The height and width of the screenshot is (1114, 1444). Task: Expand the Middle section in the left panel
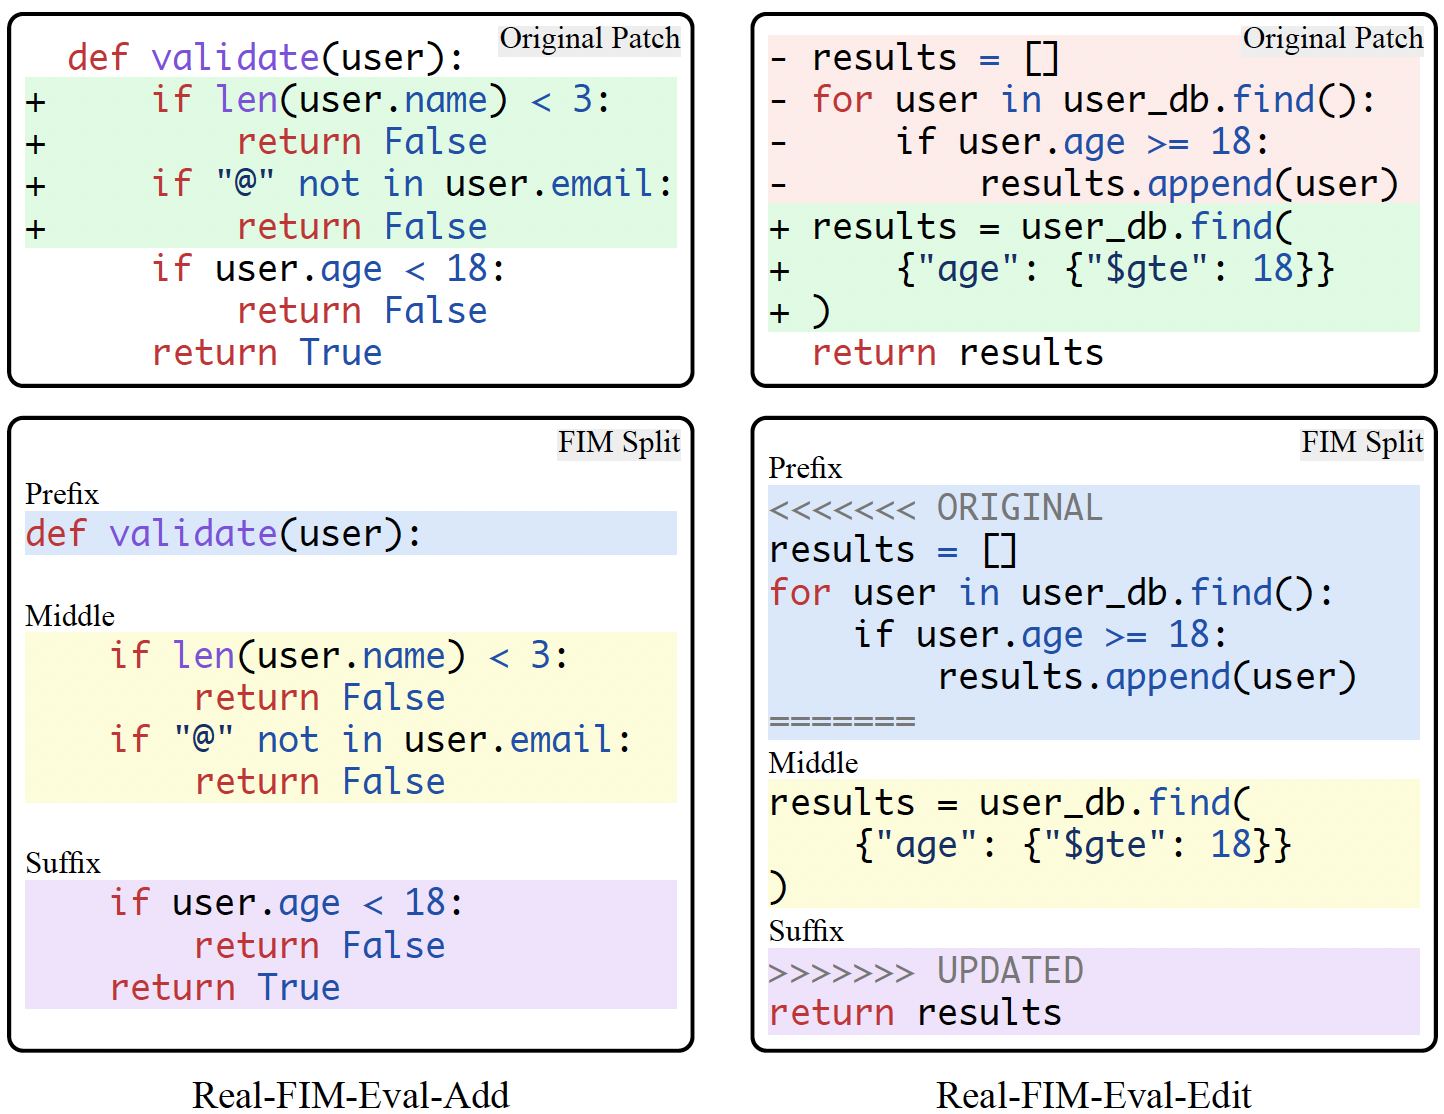point(69,616)
